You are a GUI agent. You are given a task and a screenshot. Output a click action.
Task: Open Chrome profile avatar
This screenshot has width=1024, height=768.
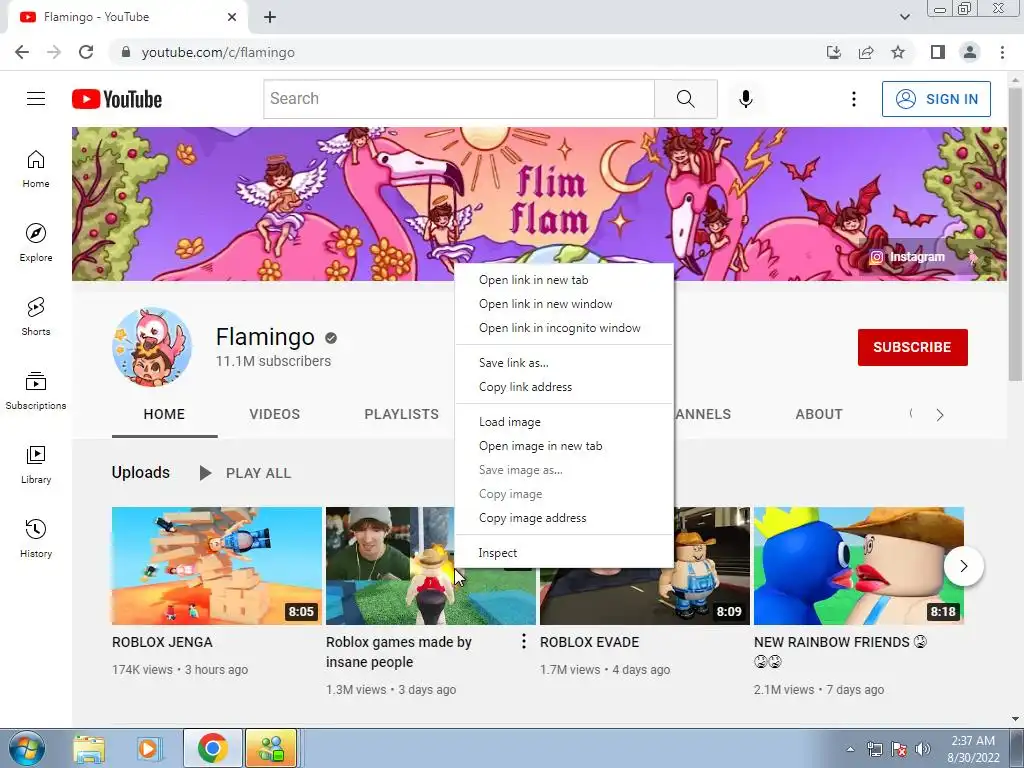(970, 52)
